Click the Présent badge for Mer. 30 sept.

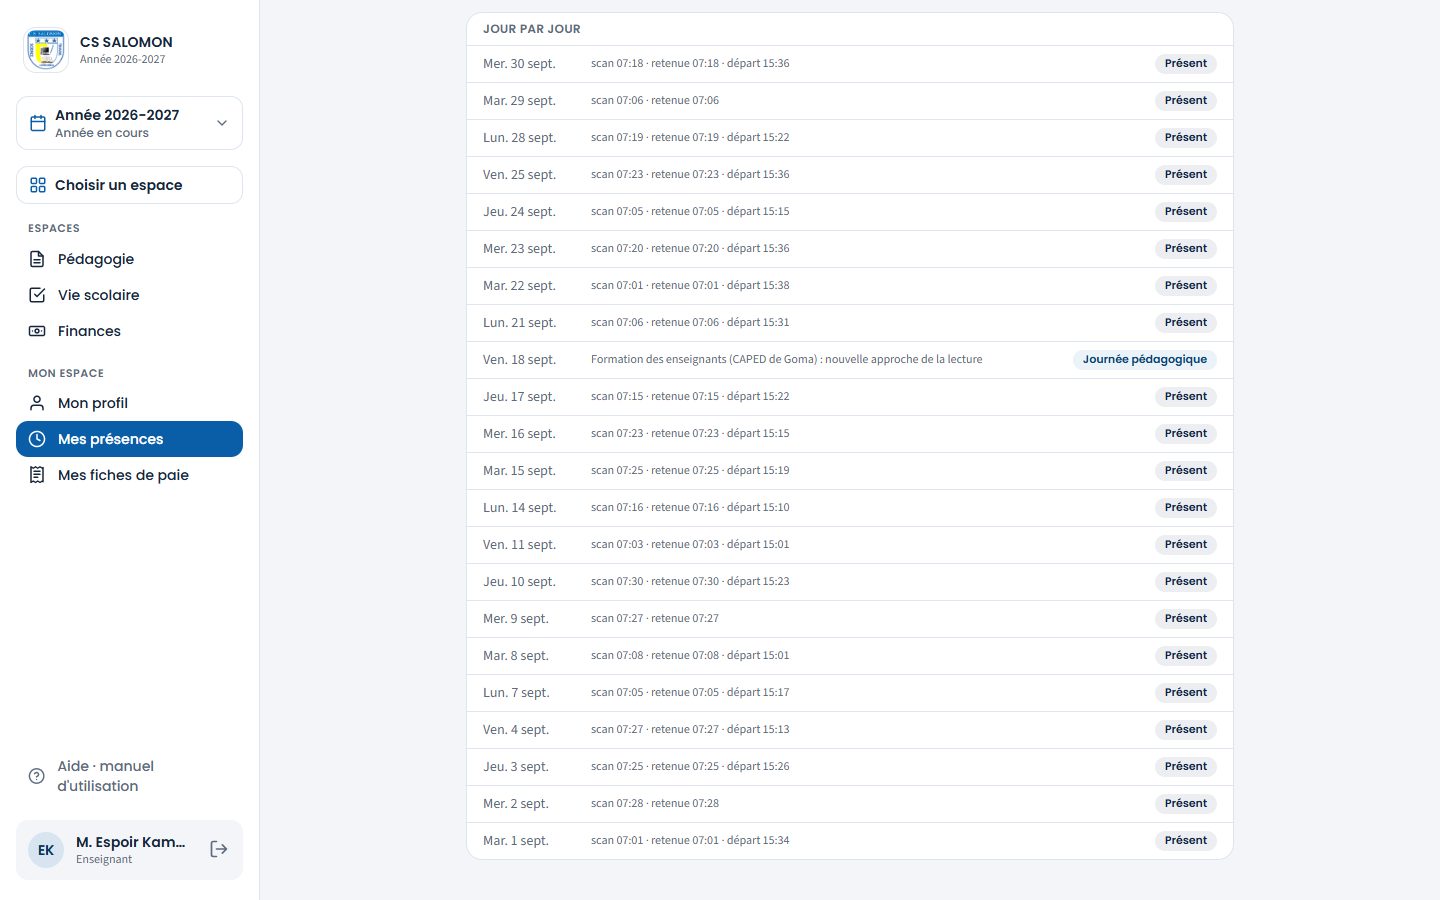[1186, 63]
